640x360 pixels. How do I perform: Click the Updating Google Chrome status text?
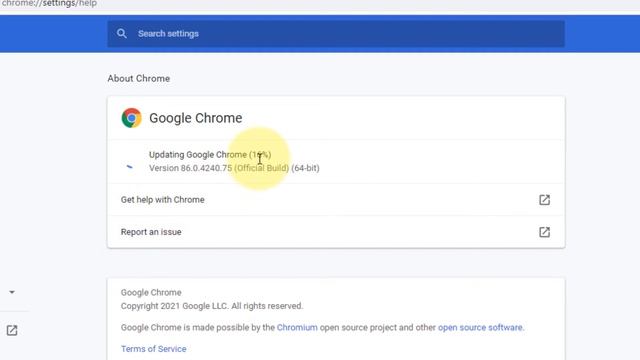[x=210, y=155]
